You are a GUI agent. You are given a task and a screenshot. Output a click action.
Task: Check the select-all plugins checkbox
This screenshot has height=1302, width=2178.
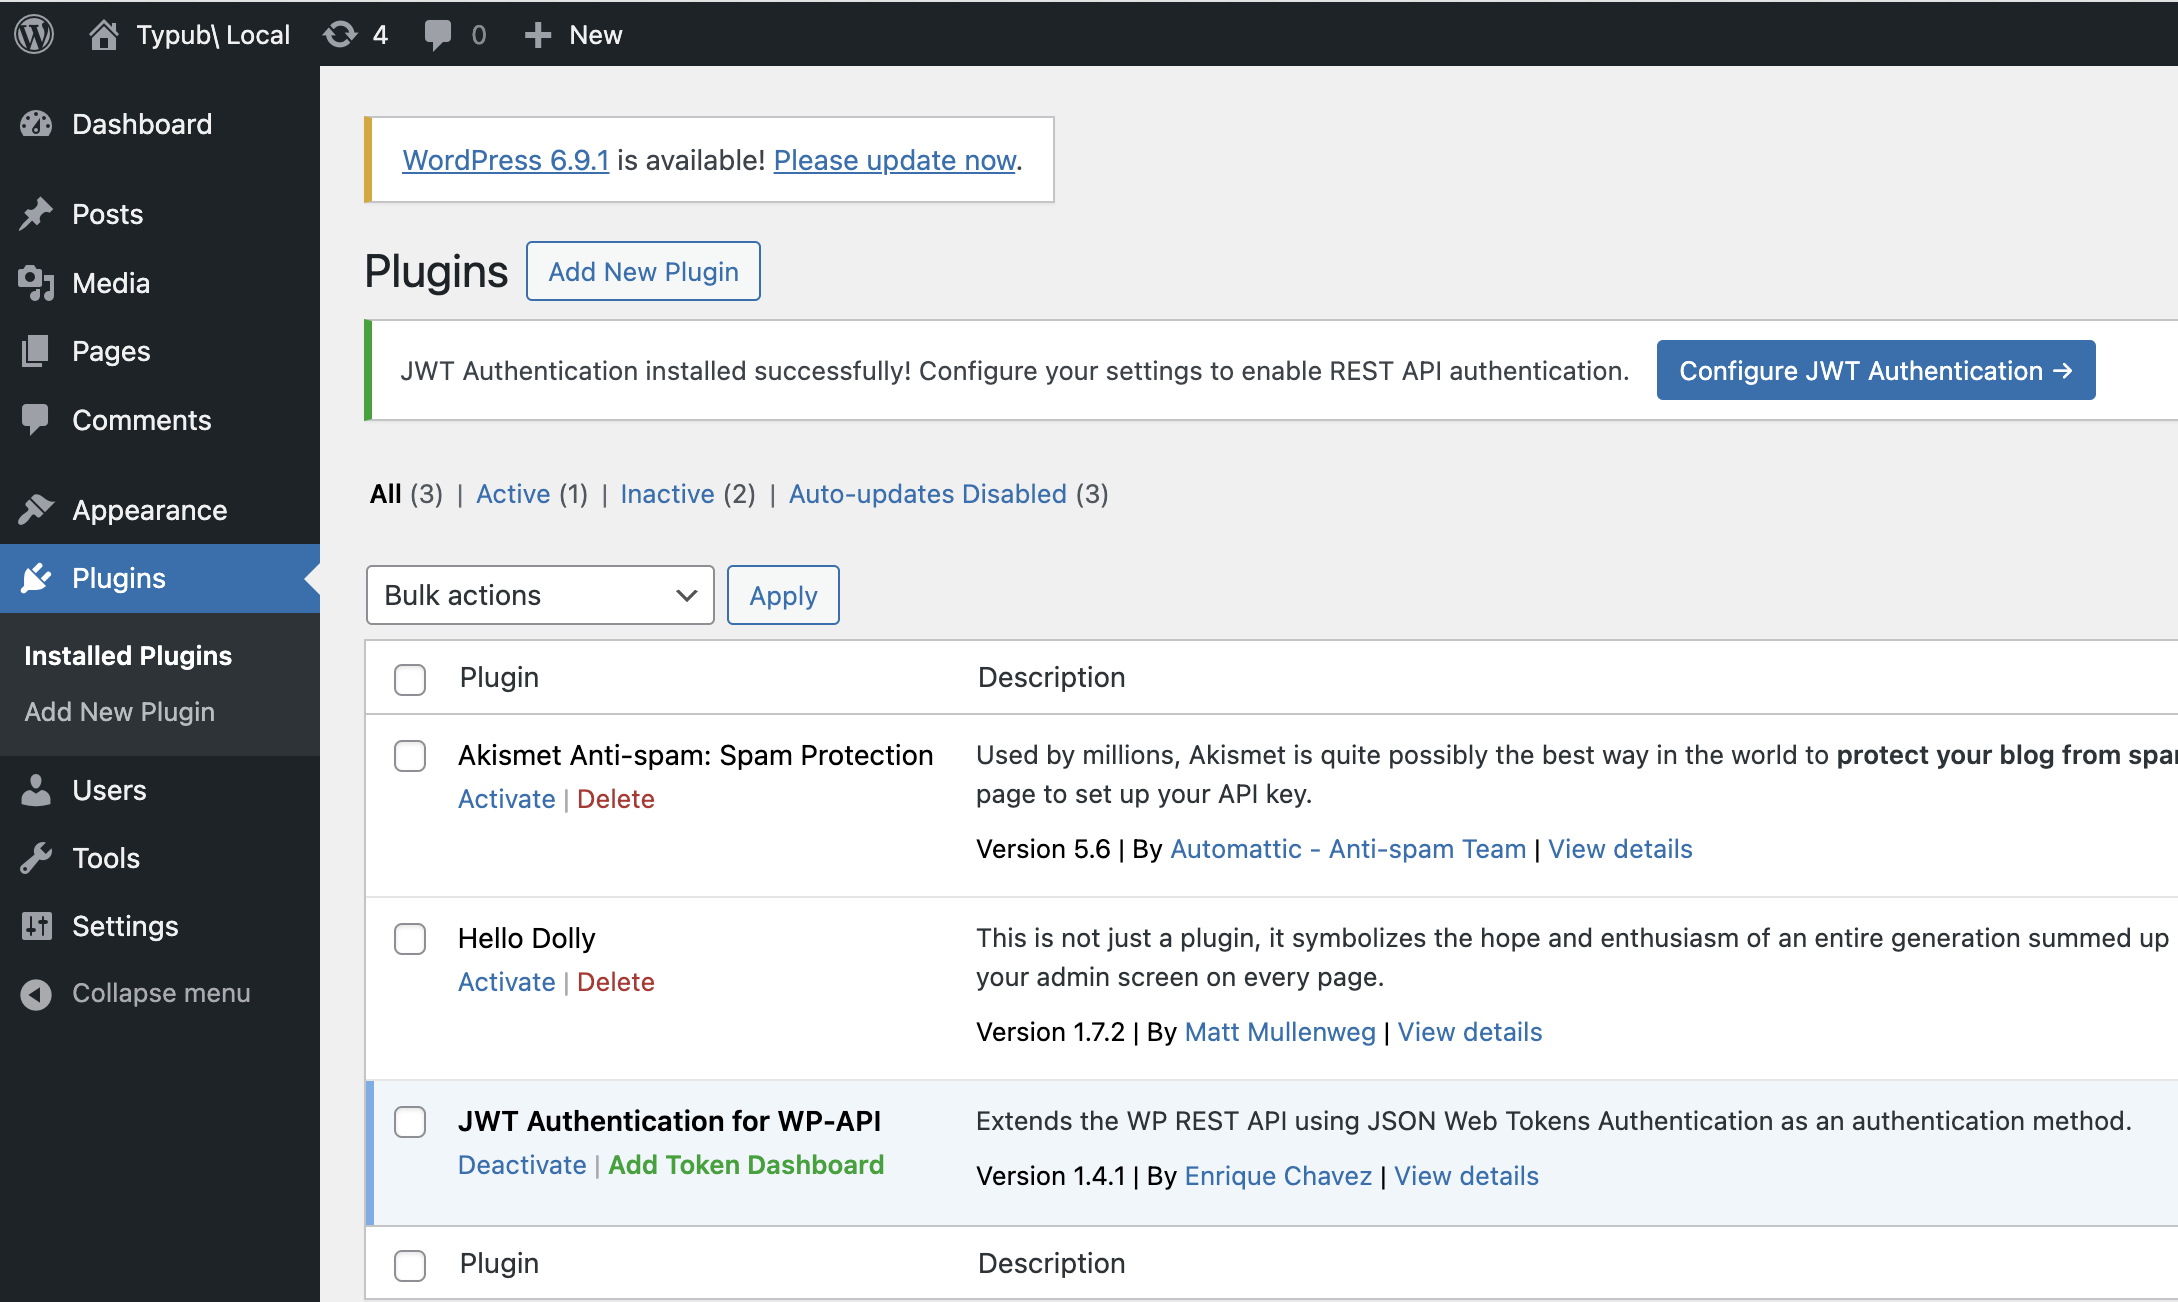(x=409, y=679)
